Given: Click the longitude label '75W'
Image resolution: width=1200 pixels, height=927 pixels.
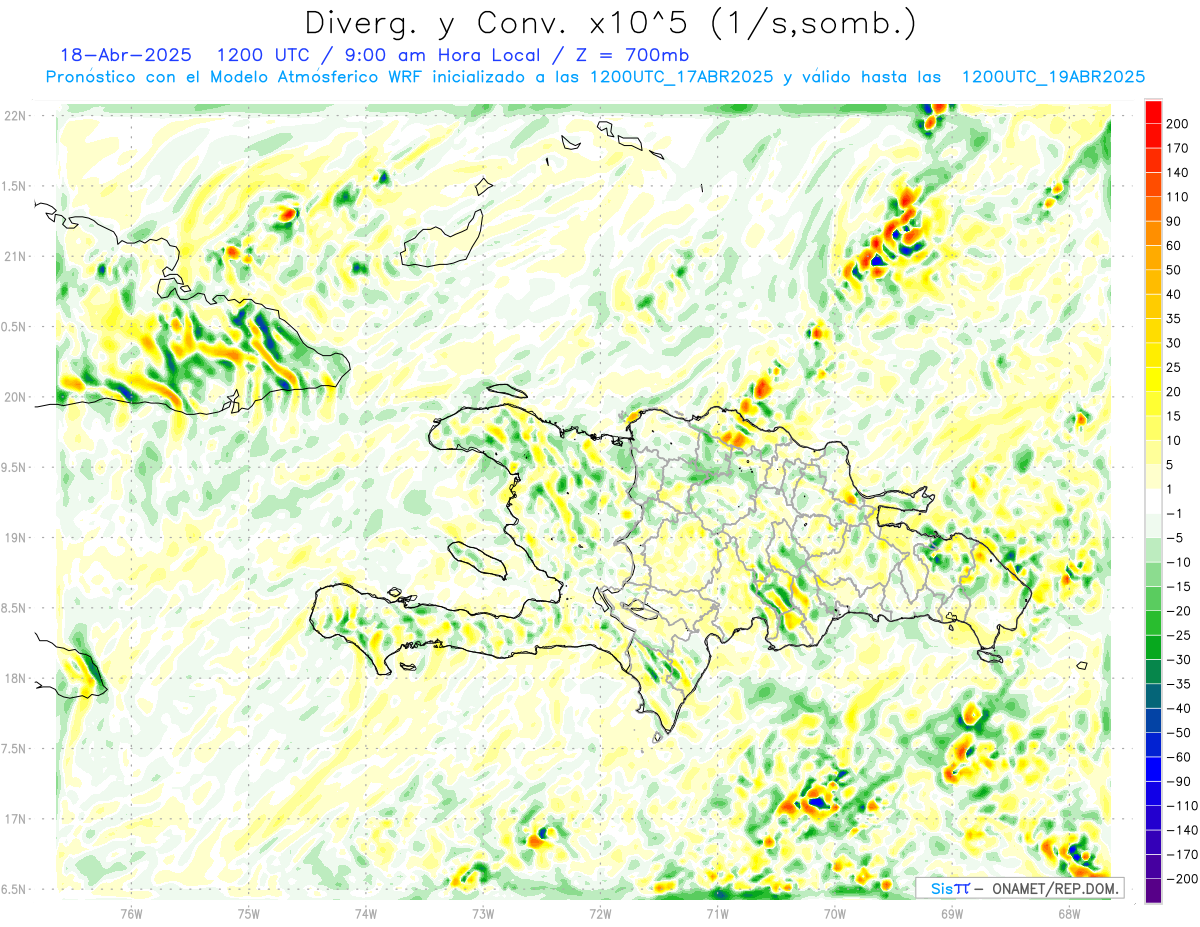Looking at the screenshot, I should pos(249,913).
